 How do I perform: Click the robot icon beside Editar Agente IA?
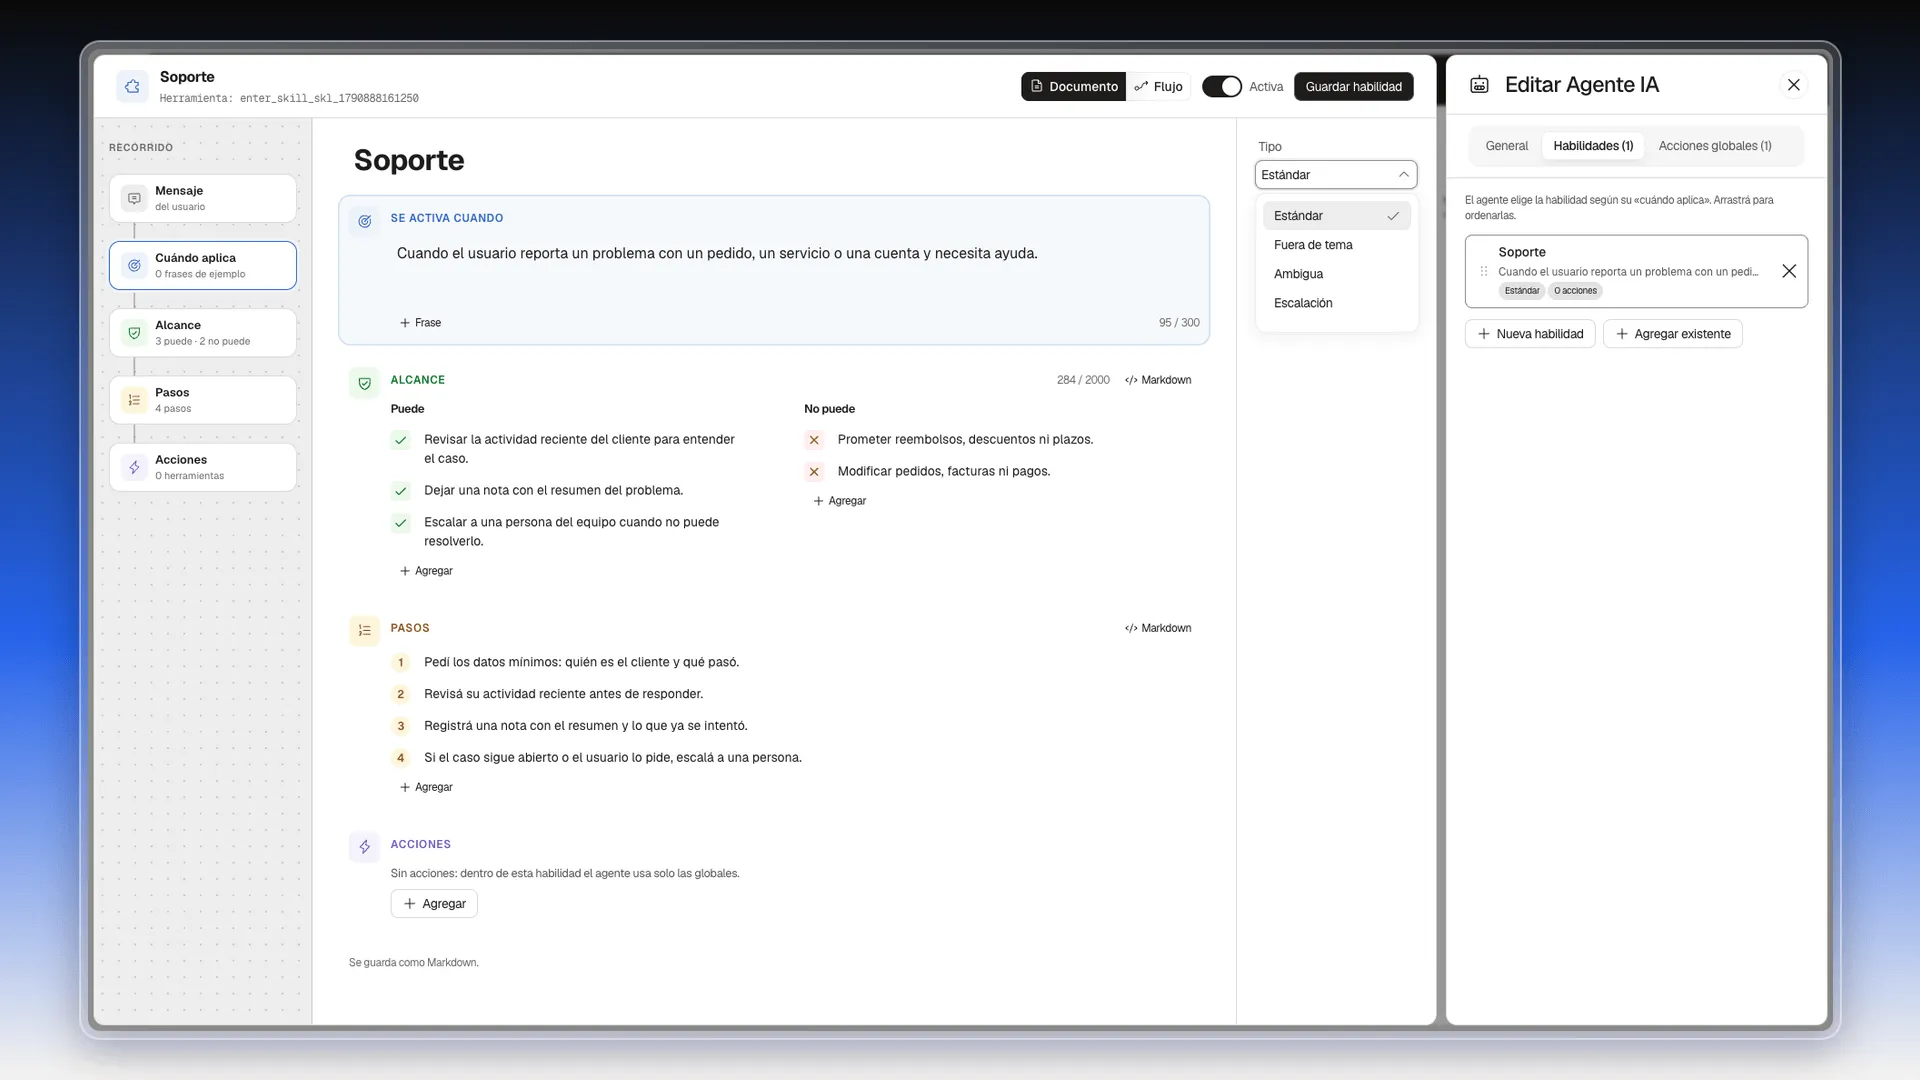1479,85
